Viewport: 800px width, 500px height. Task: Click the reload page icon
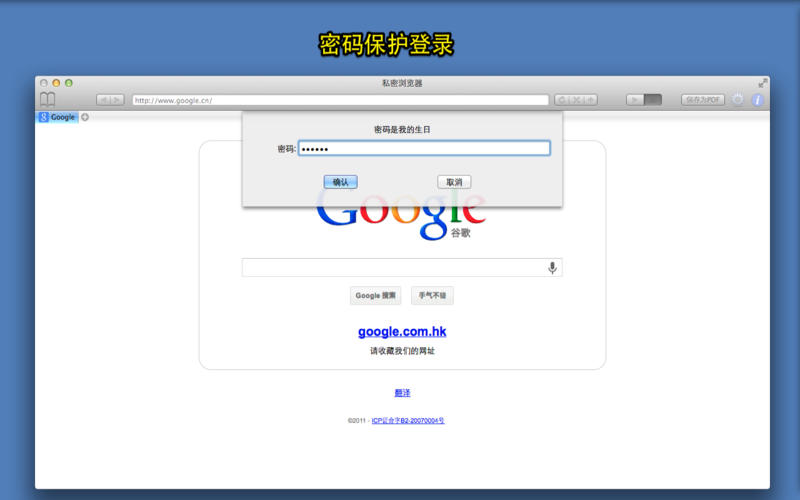click(562, 100)
